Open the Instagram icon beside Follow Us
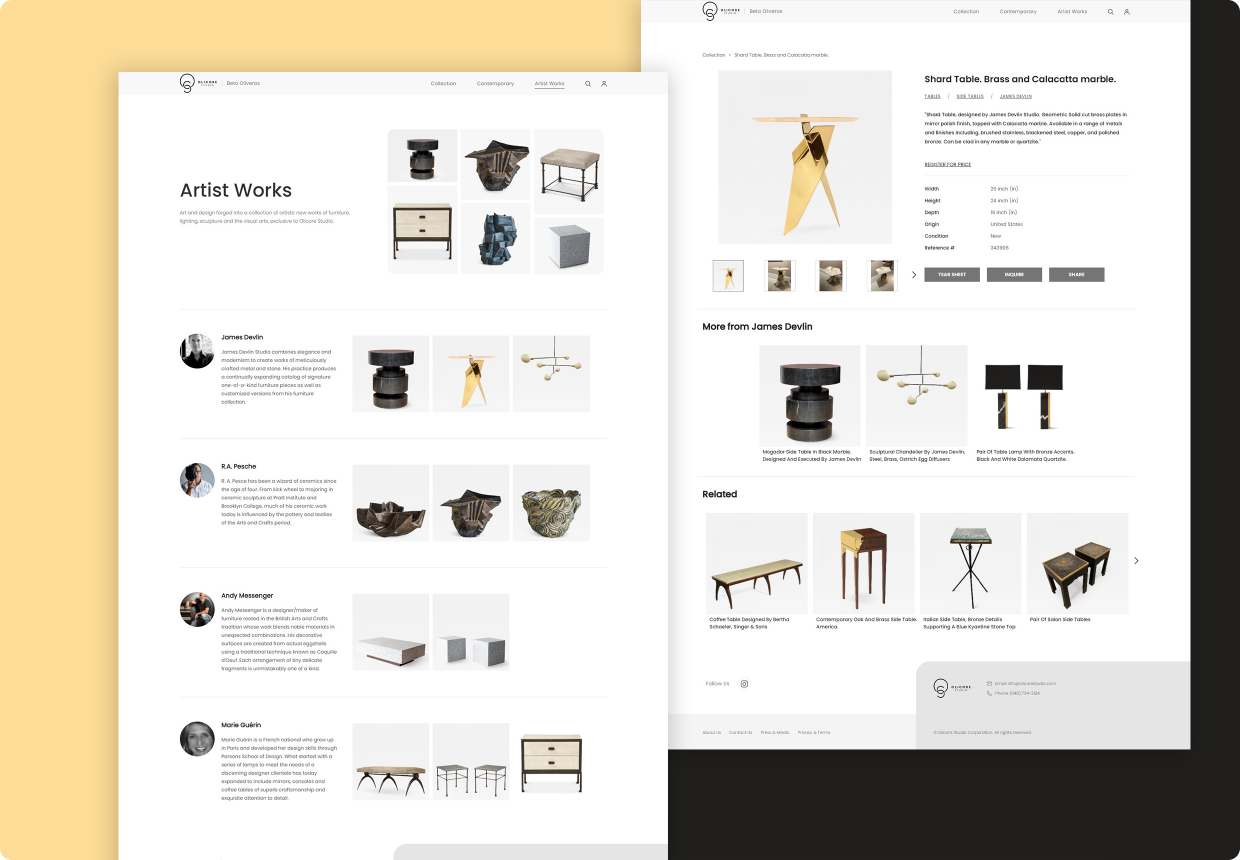Viewport: 1240px width, 860px height. pos(744,684)
